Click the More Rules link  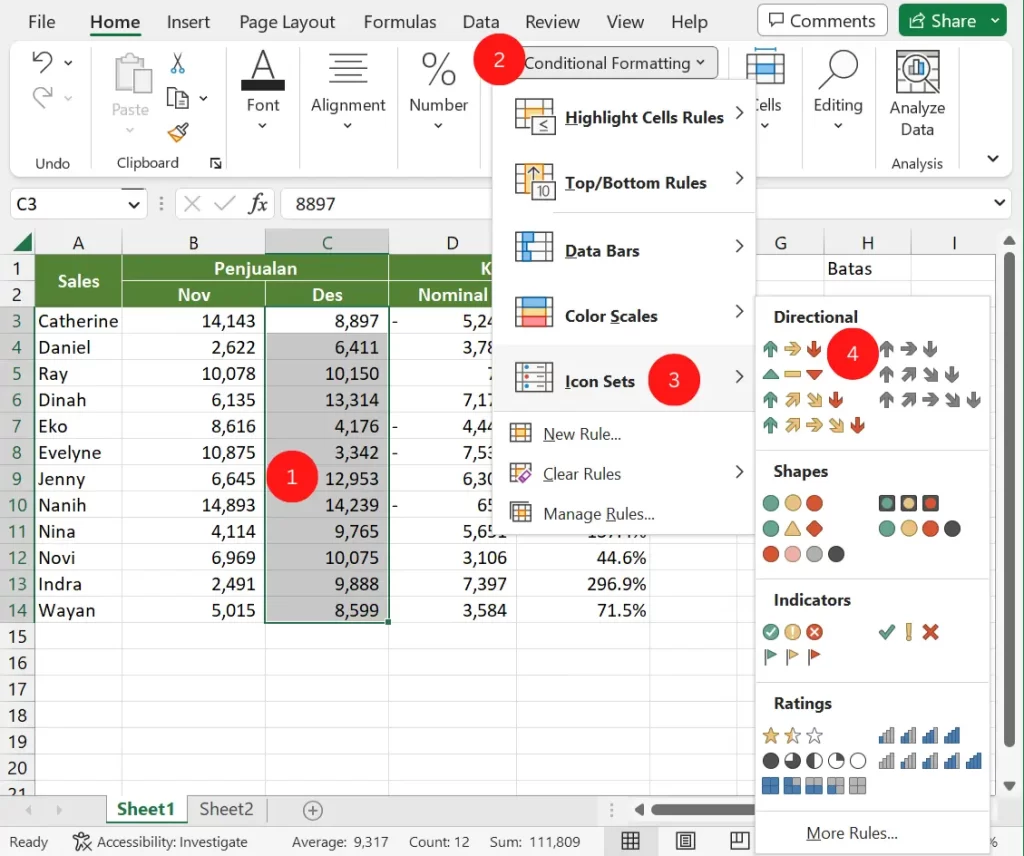point(851,833)
